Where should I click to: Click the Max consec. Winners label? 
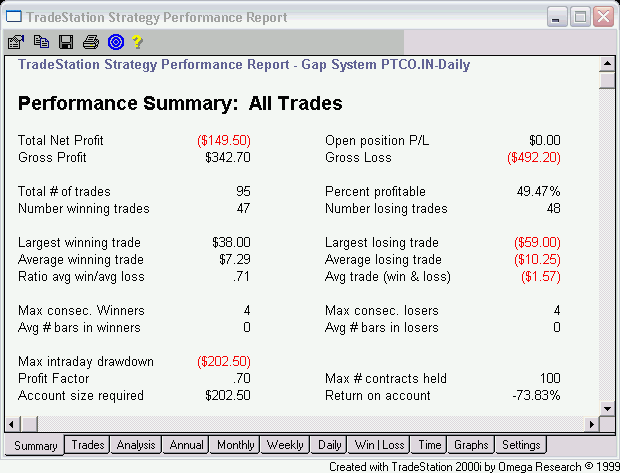click(81, 310)
